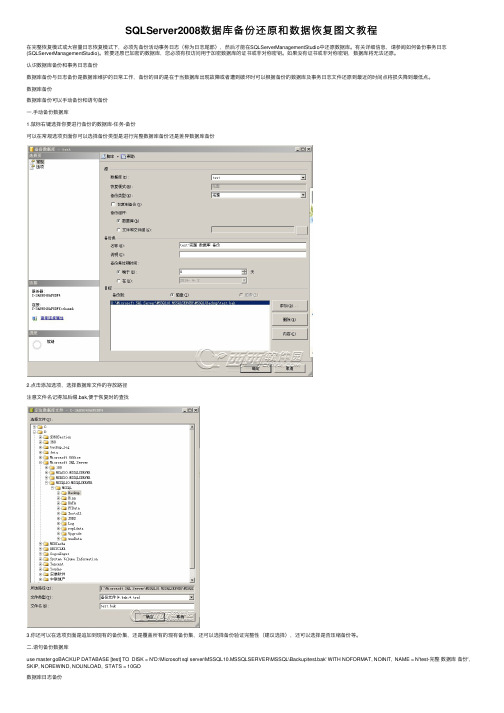Click the Help toolbar icon in backup dialog
Image resolution: width=504 pixels, height=713 pixels.
click(123, 156)
